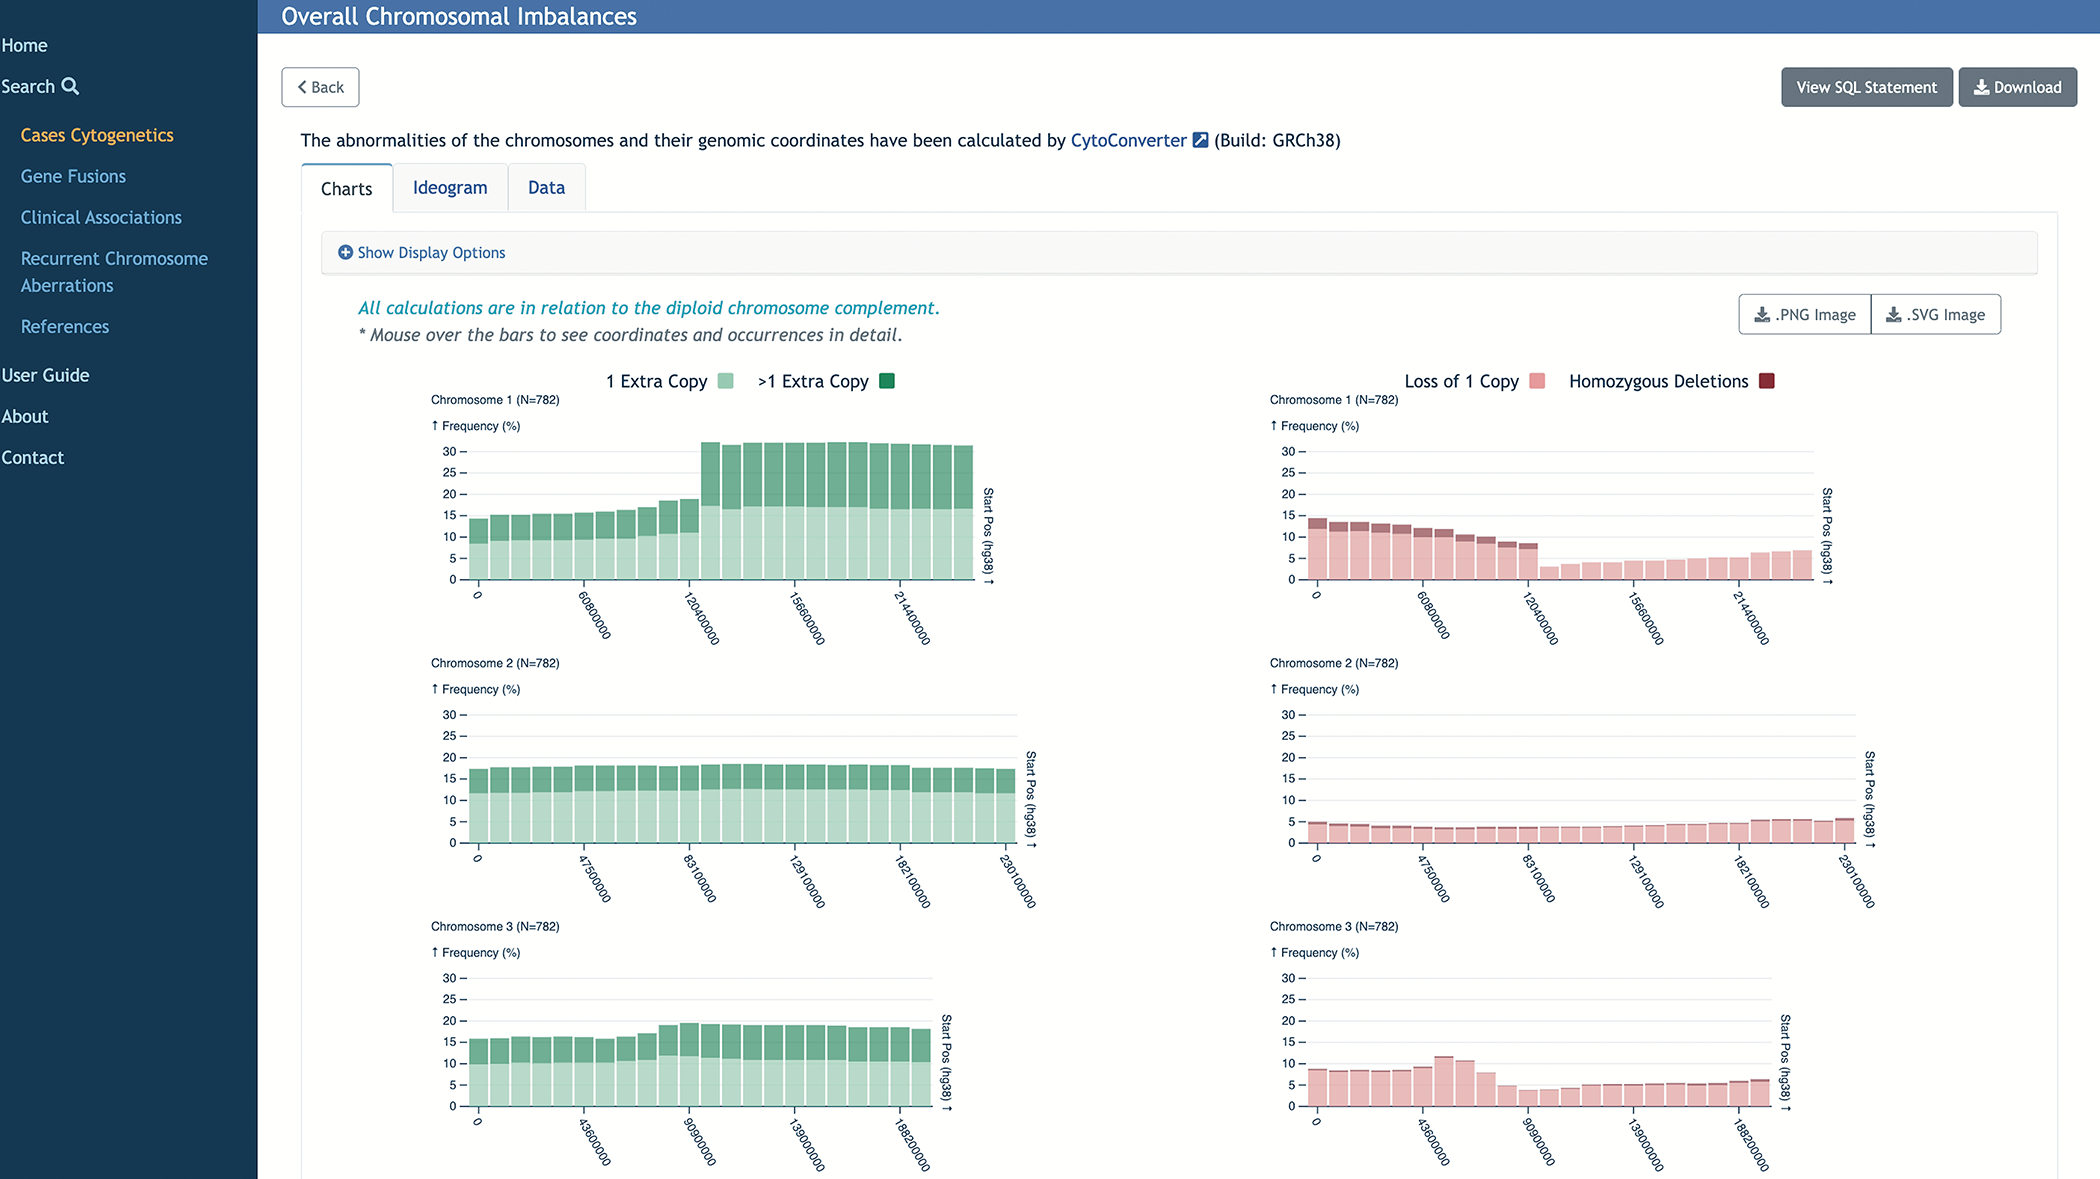The width and height of the screenshot is (2100, 1179).
Task: Click 'Chromosome 3 (N=782)' title of gains chart
Action: click(495, 927)
